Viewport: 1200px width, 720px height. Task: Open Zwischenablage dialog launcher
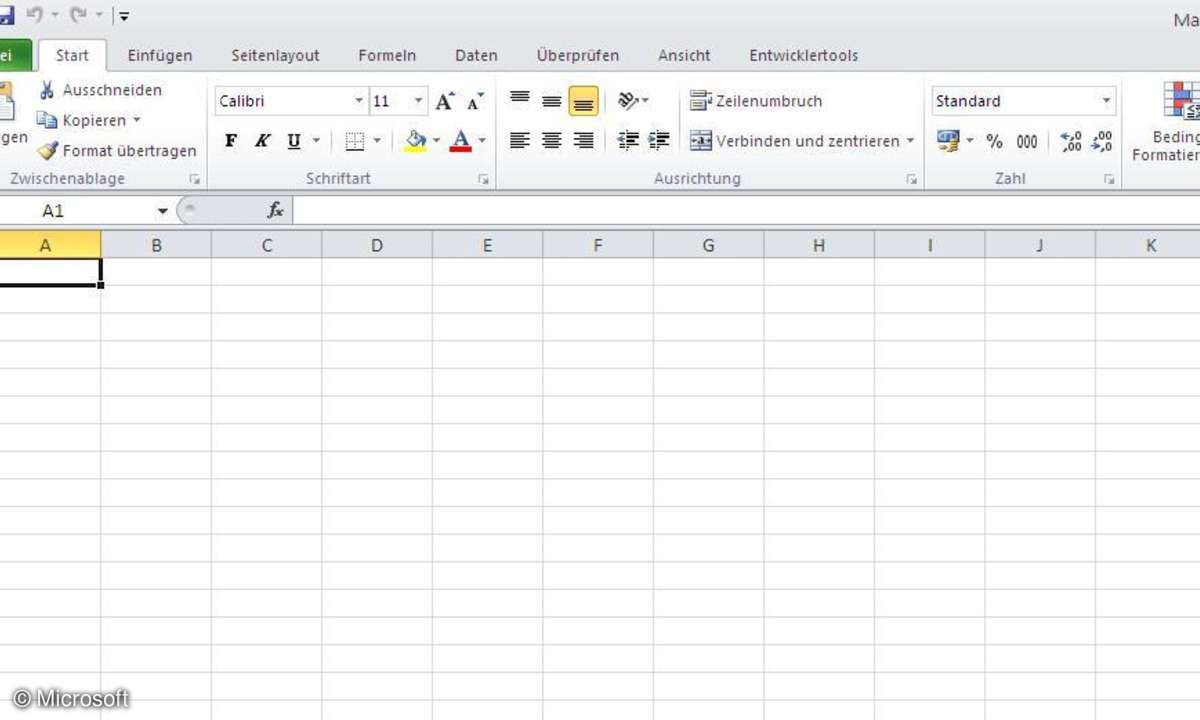(195, 180)
